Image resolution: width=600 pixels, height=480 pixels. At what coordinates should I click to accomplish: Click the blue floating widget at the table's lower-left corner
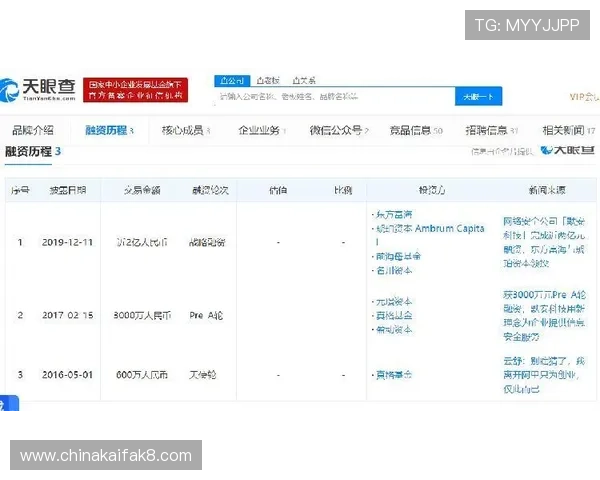click(9, 403)
